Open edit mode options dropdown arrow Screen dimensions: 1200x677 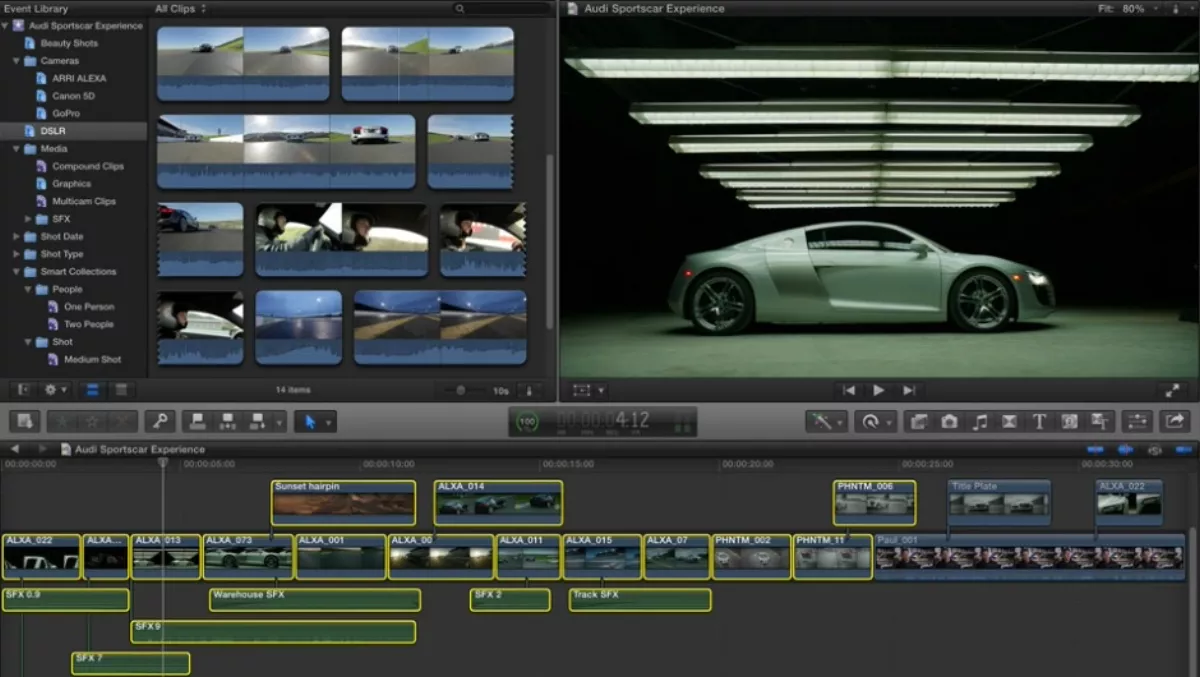[279, 421]
